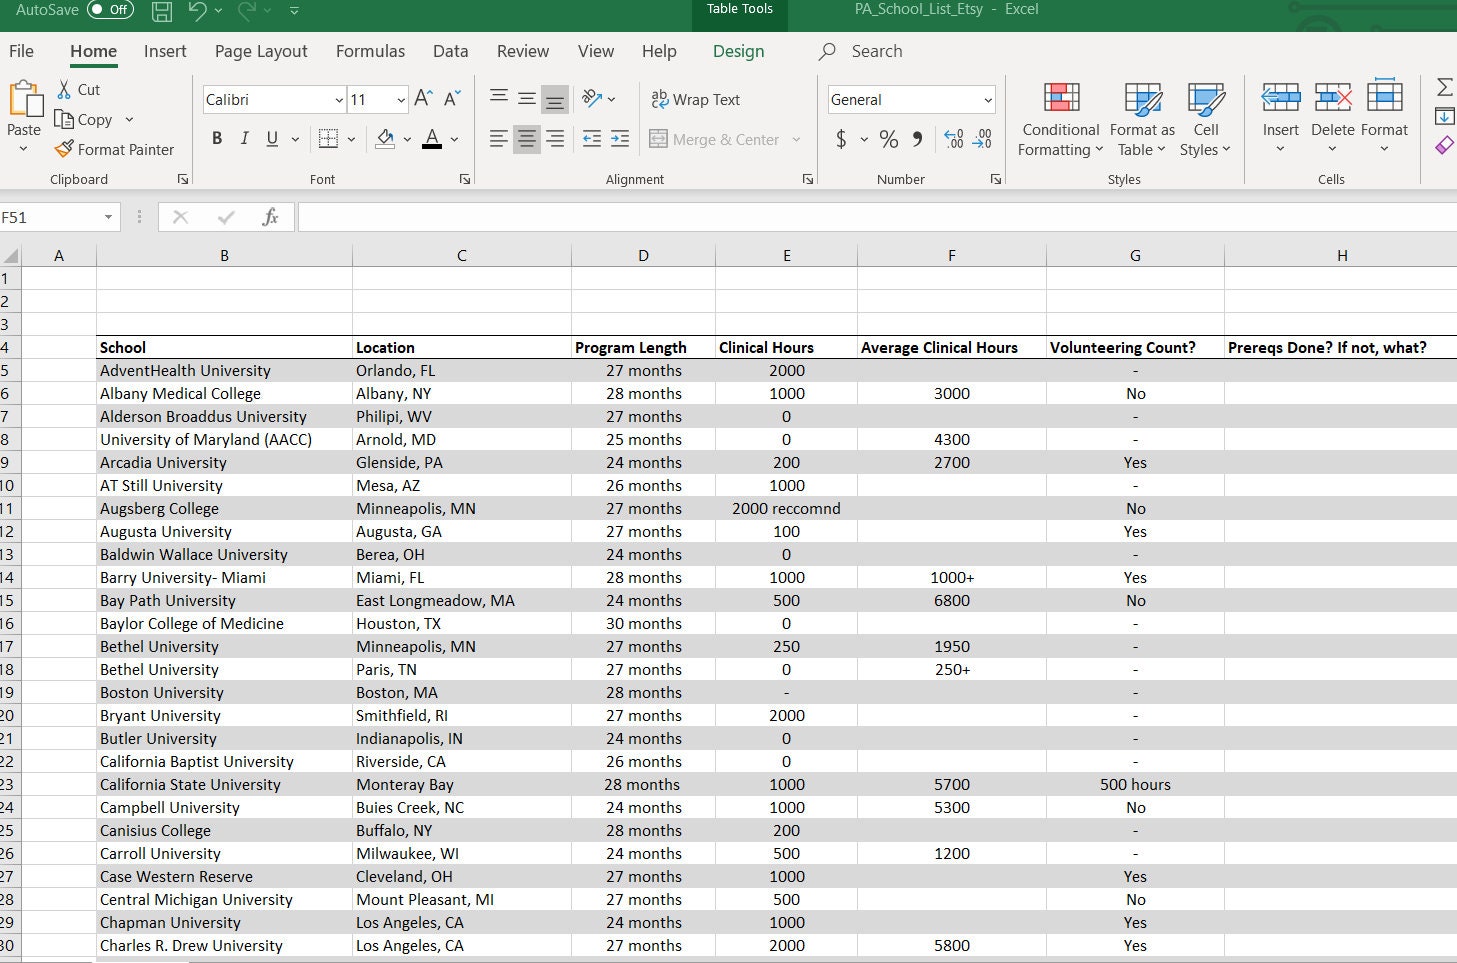
Task: Toggle Merge & Center for selection
Action: tap(714, 139)
